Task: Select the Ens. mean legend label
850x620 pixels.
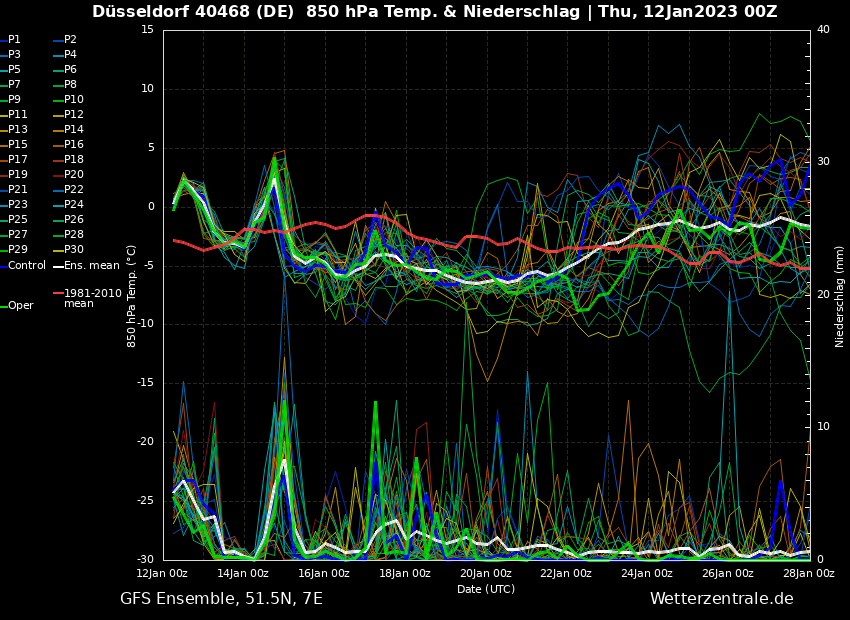Action: pos(91,265)
